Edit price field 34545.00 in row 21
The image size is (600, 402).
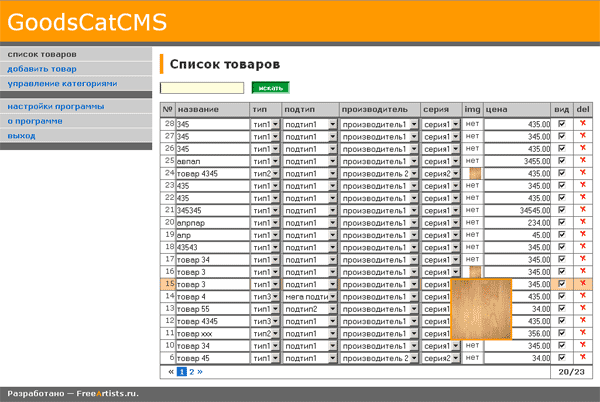[x=518, y=210]
